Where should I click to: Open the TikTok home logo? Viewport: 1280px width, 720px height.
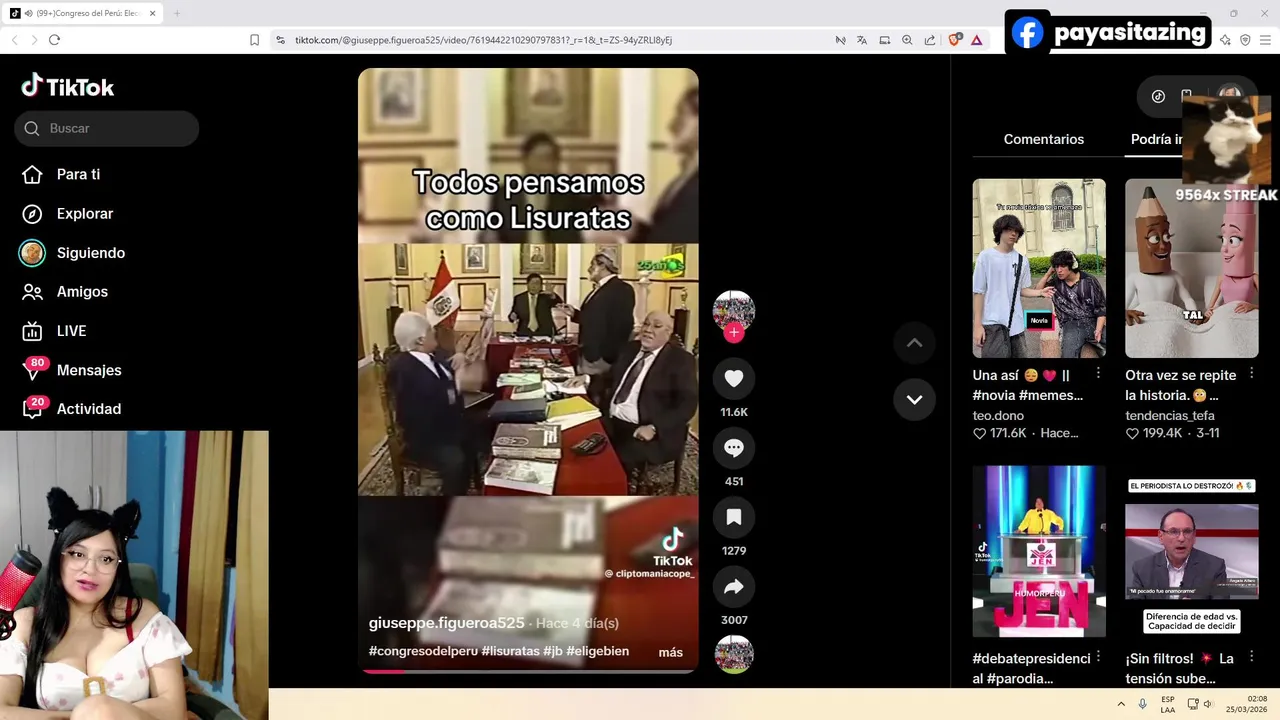coord(68,86)
